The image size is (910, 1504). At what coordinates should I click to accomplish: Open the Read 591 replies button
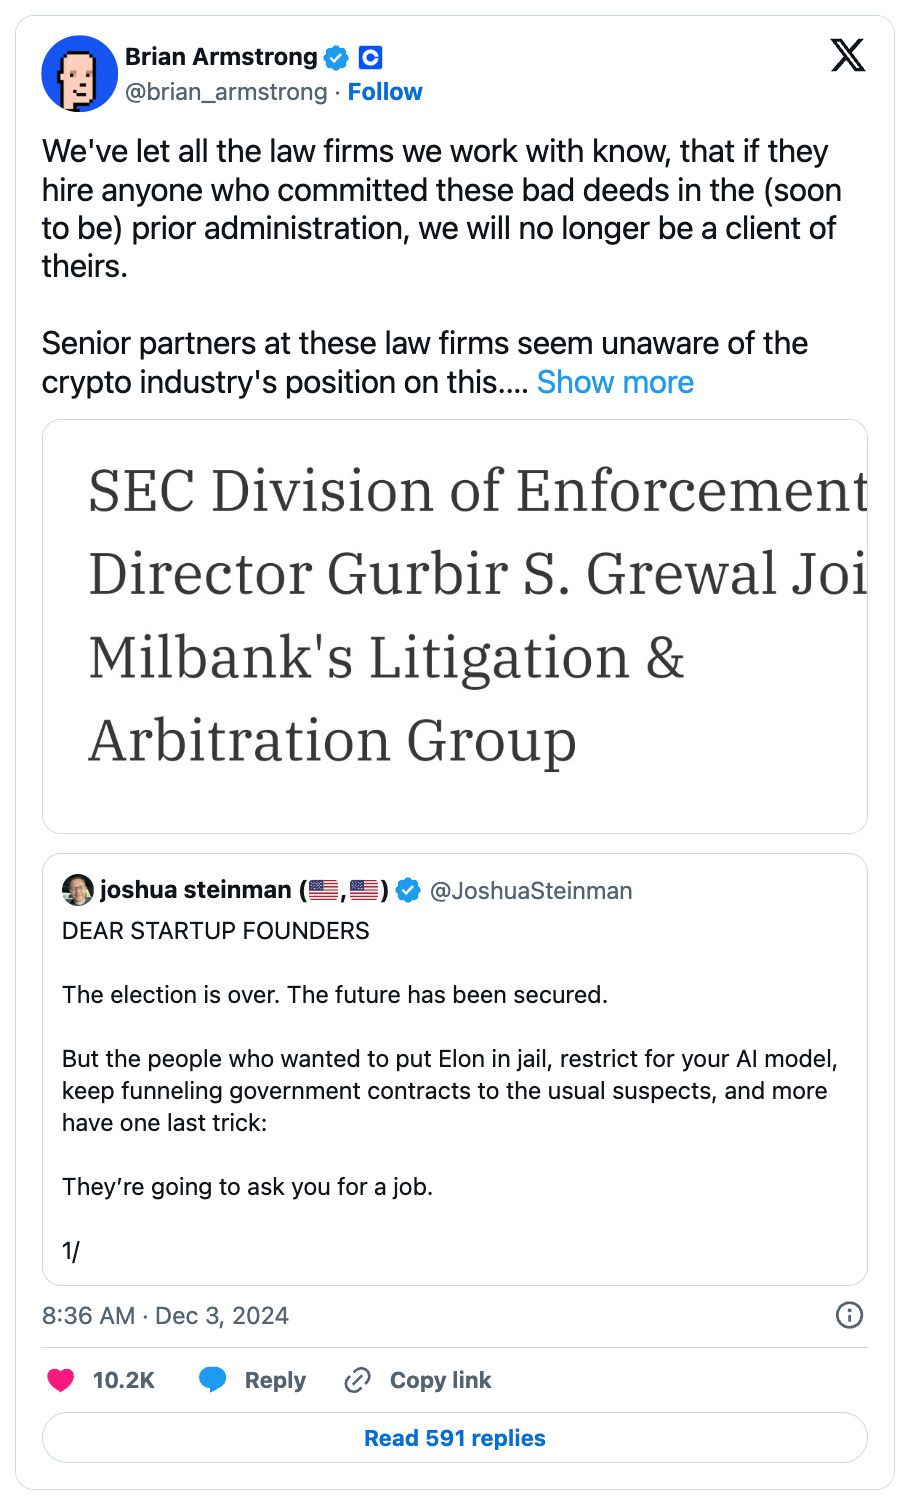click(x=455, y=1438)
